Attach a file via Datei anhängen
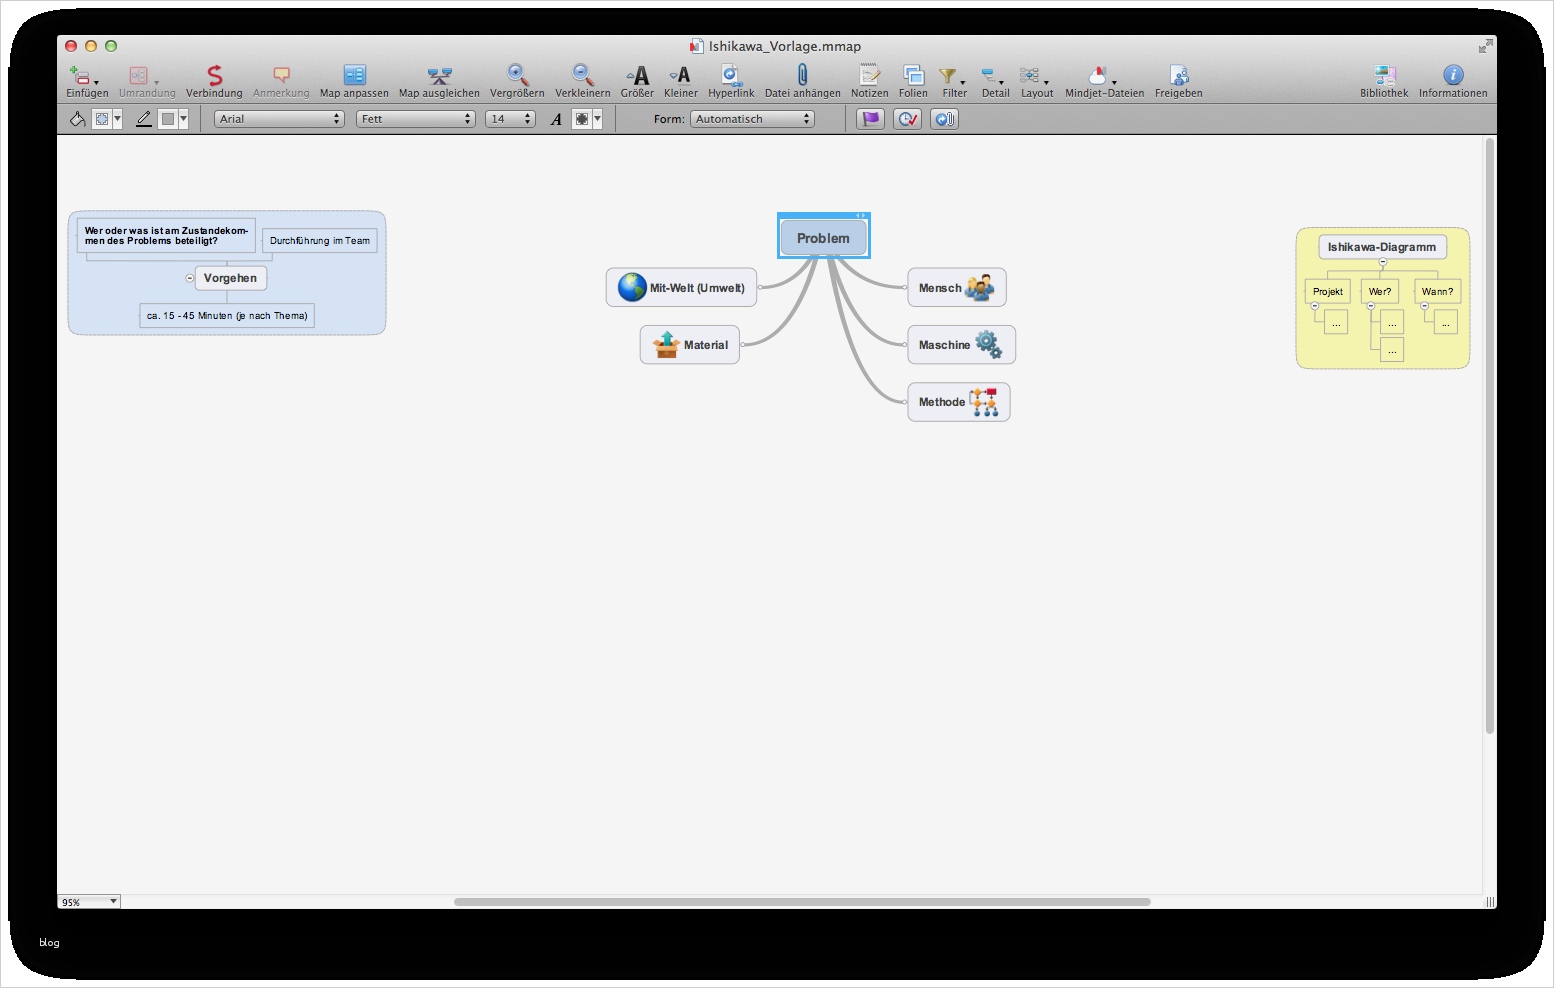The image size is (1554, 988). click(802, 81)
